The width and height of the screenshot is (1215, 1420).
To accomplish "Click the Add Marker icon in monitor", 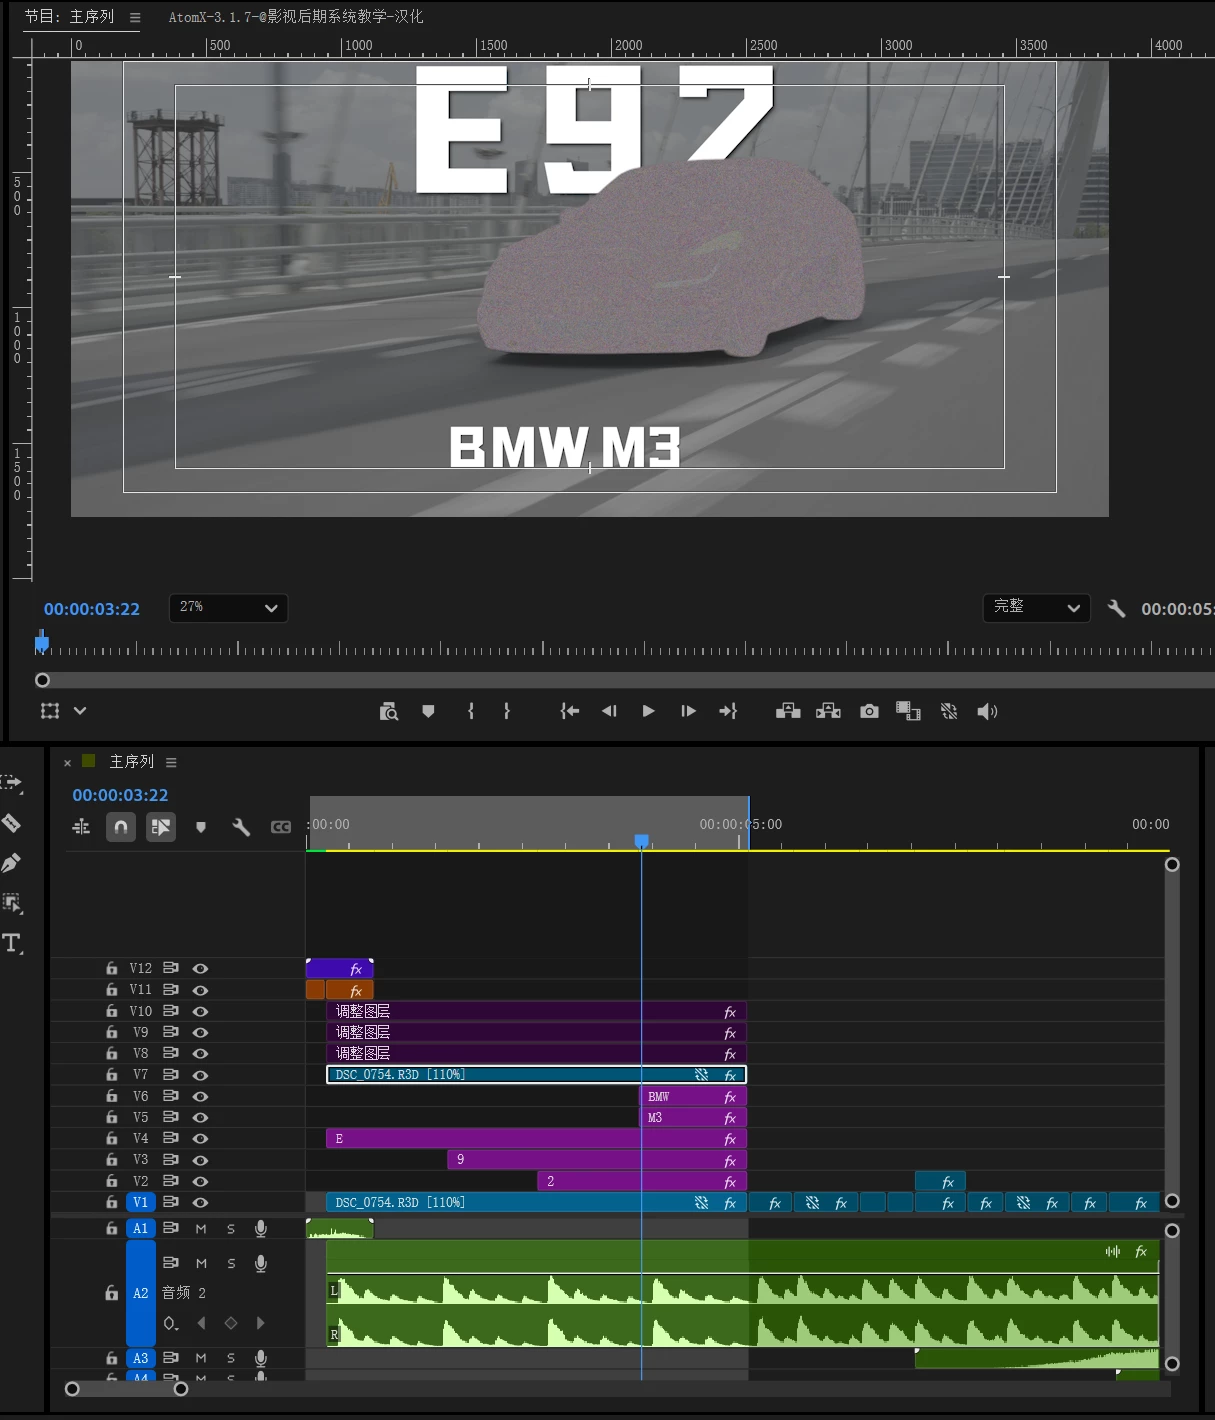I will point(428,711).
